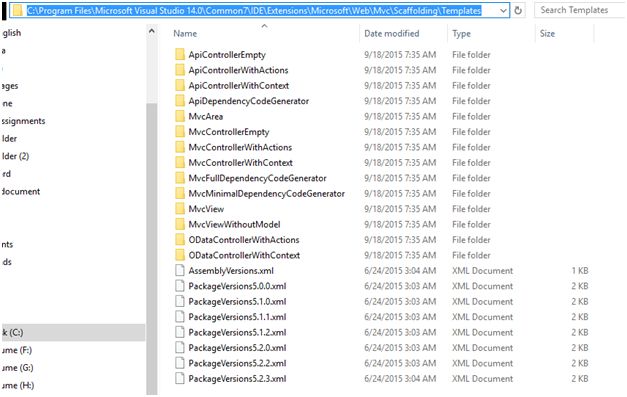Click the PackageVersions5.2.0.xml file icon
Image resolution: width=627 pixels, height=397 pixels.
click(x=180, y=348)
